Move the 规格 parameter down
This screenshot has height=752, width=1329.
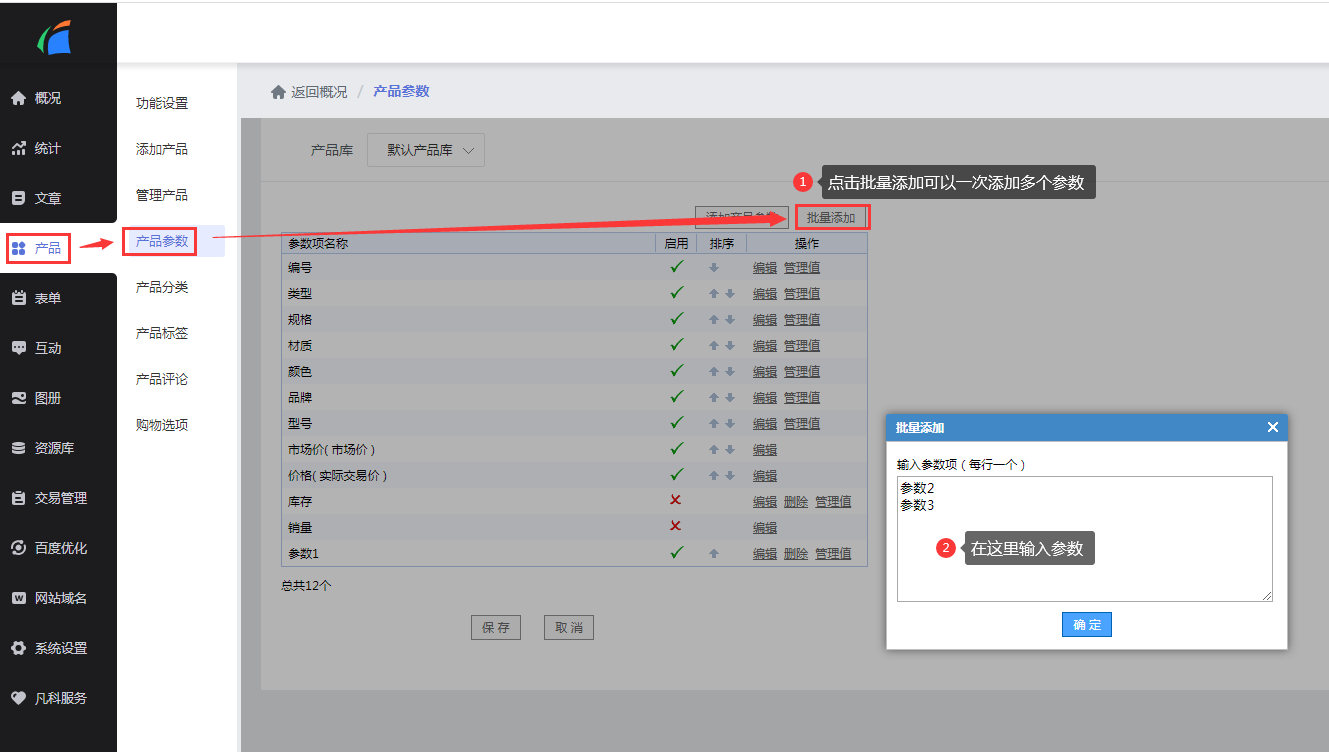point(730,320)
